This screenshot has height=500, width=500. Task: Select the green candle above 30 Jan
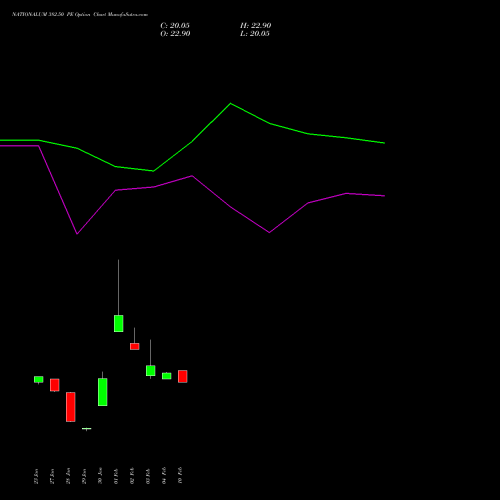pos(103,392)
